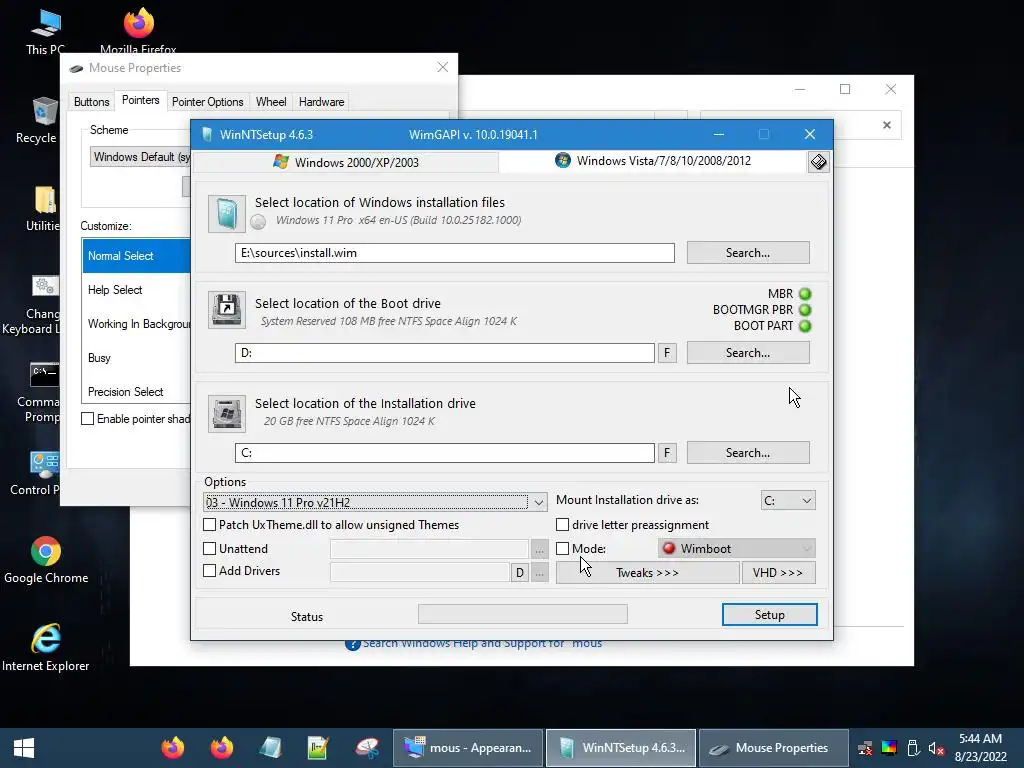Open the Pointers tab in Mouse Properties
Image resolution: width=1024 pixels, height=768 pixels.
(140, 100)
